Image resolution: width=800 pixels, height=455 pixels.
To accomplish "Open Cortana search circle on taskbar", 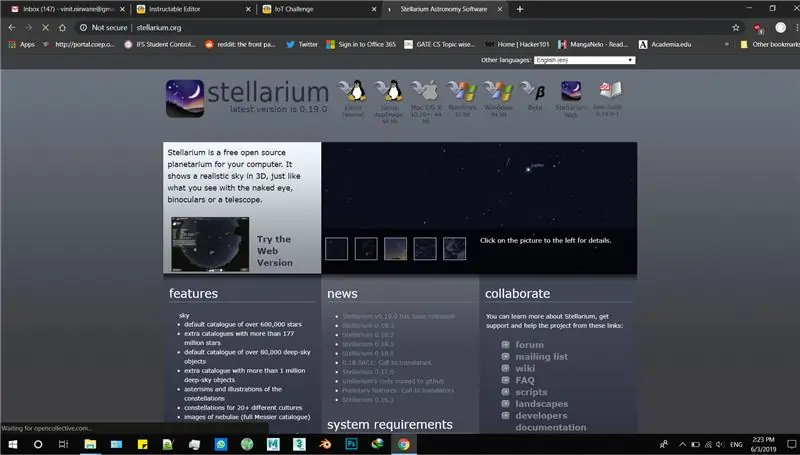I will pyautogui.click(x=38, y=444).
